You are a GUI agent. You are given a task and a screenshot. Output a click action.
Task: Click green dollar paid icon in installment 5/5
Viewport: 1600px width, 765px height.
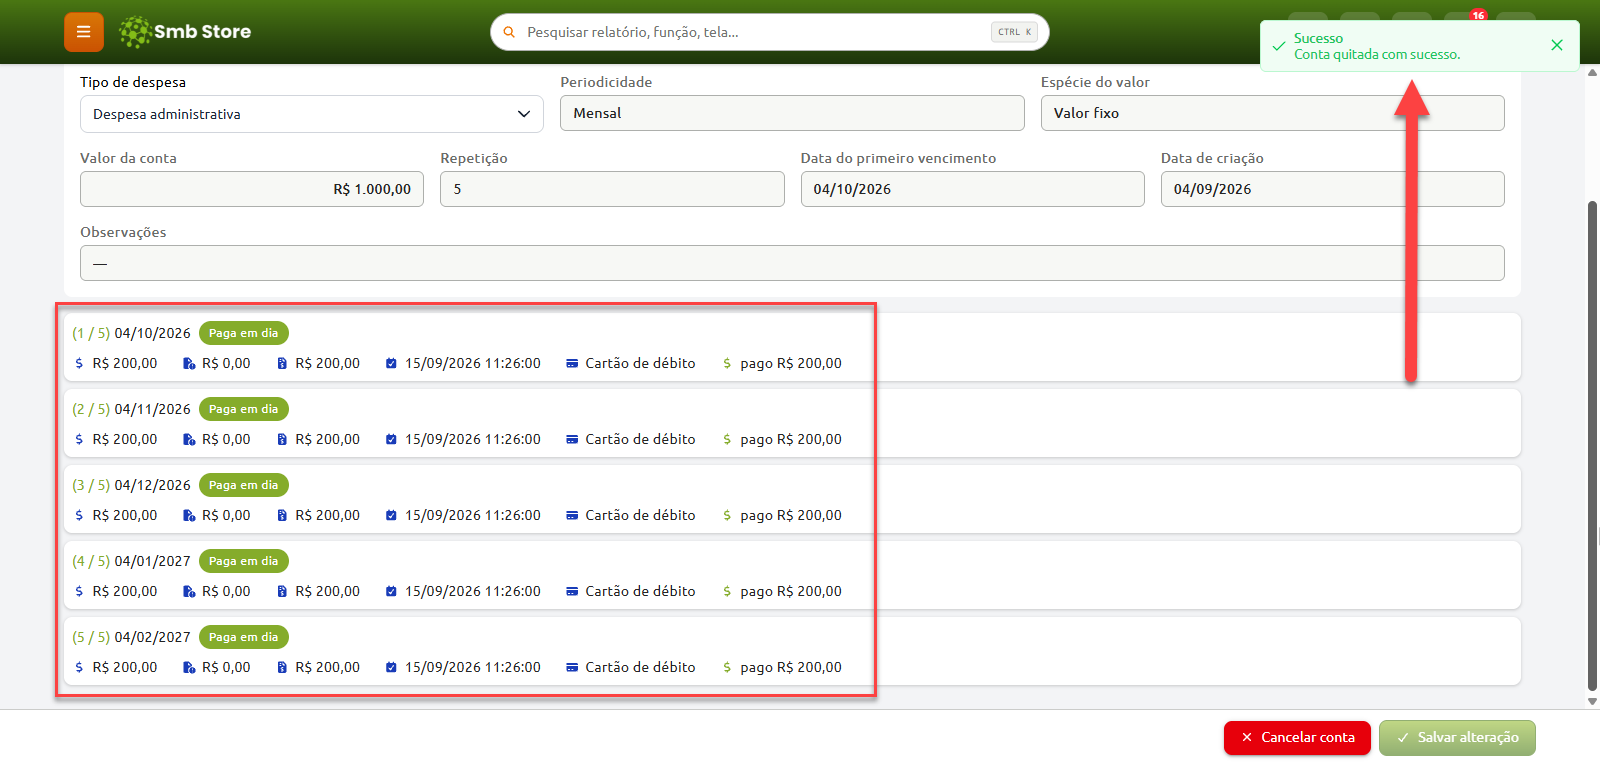click(x=727, y=667)
